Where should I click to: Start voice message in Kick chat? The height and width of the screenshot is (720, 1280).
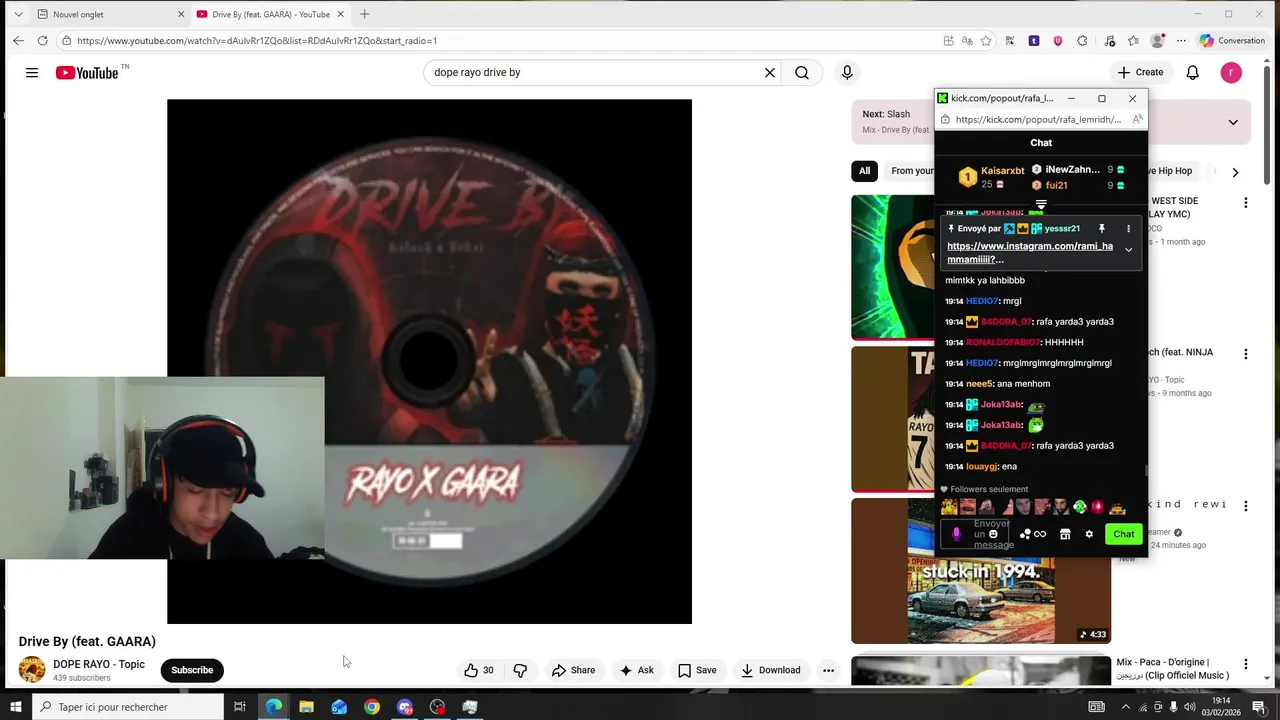[x=956, y=534]
